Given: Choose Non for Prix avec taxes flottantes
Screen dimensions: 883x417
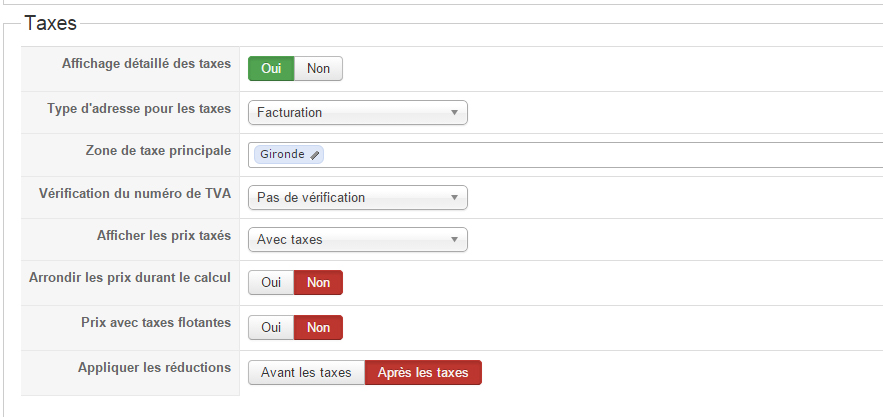Looking at the screenshot, I should pos(318,327).
